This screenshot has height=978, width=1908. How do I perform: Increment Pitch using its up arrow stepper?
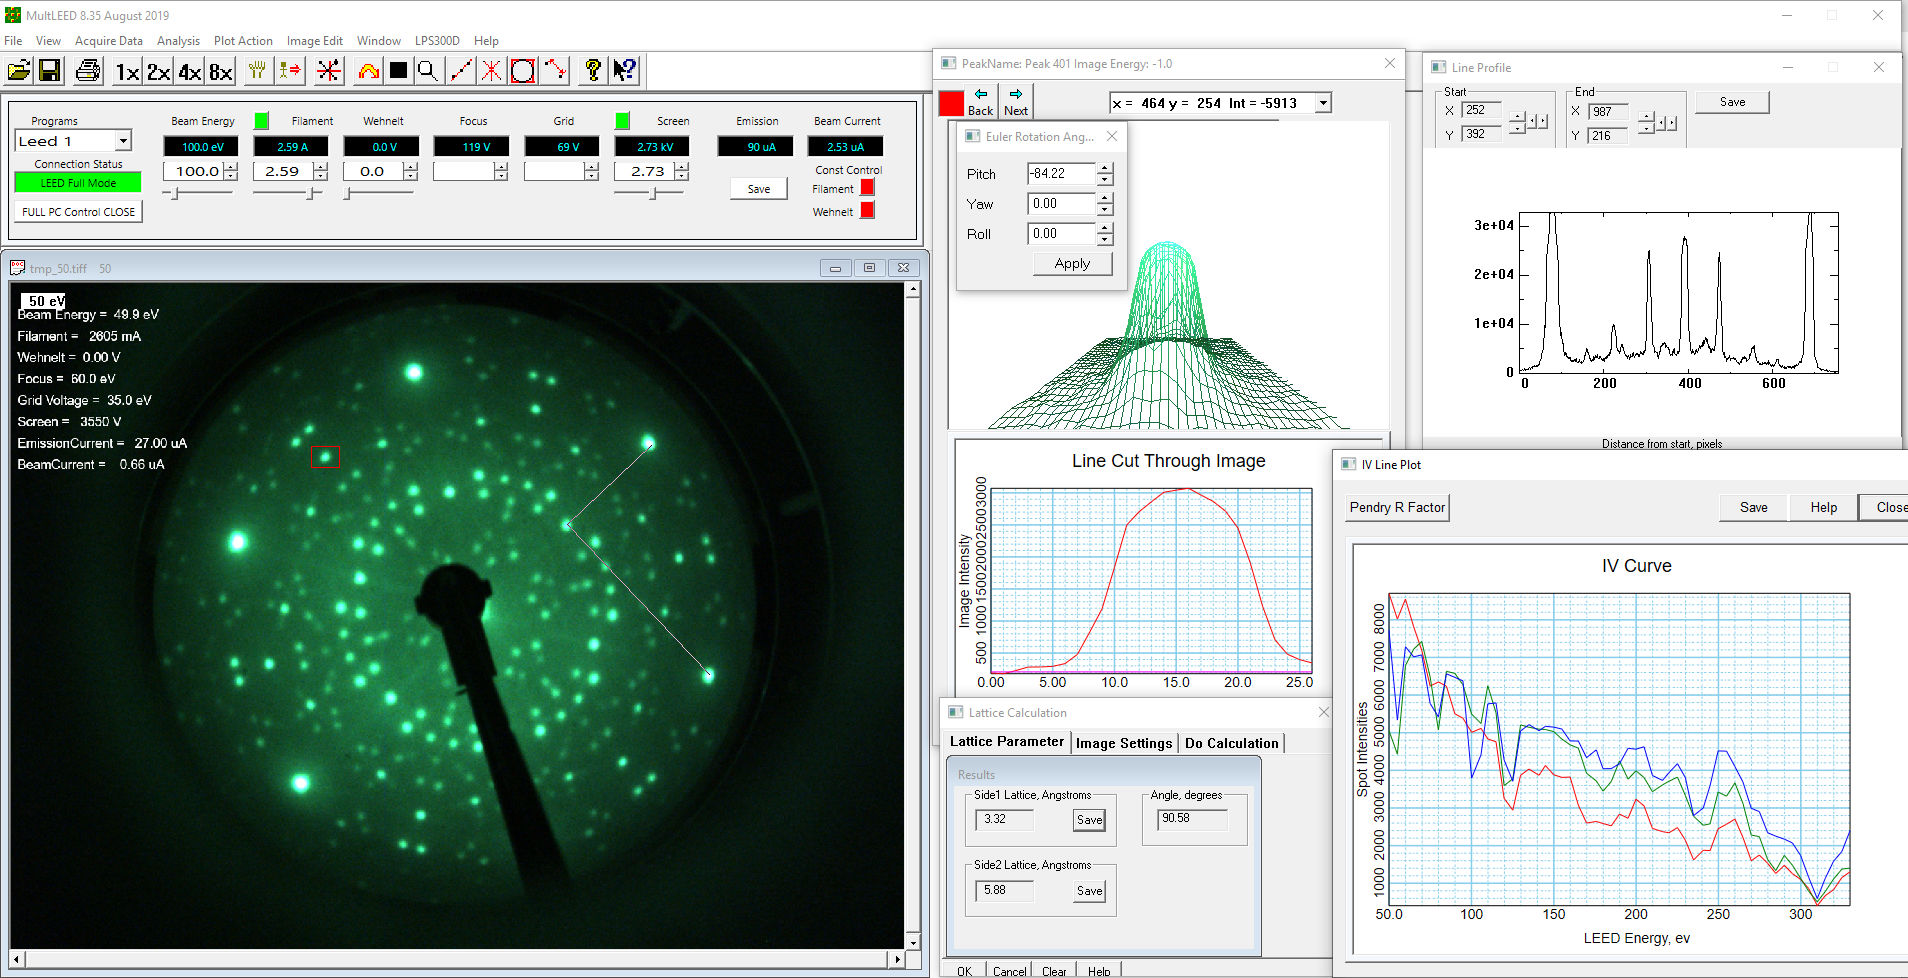point(1104,169)
